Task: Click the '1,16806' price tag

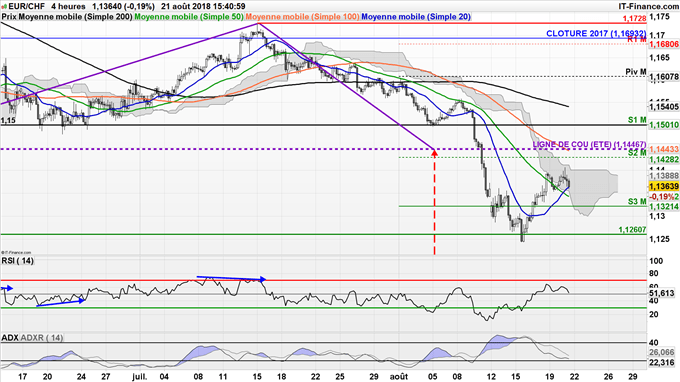Action: pos(664,44)
